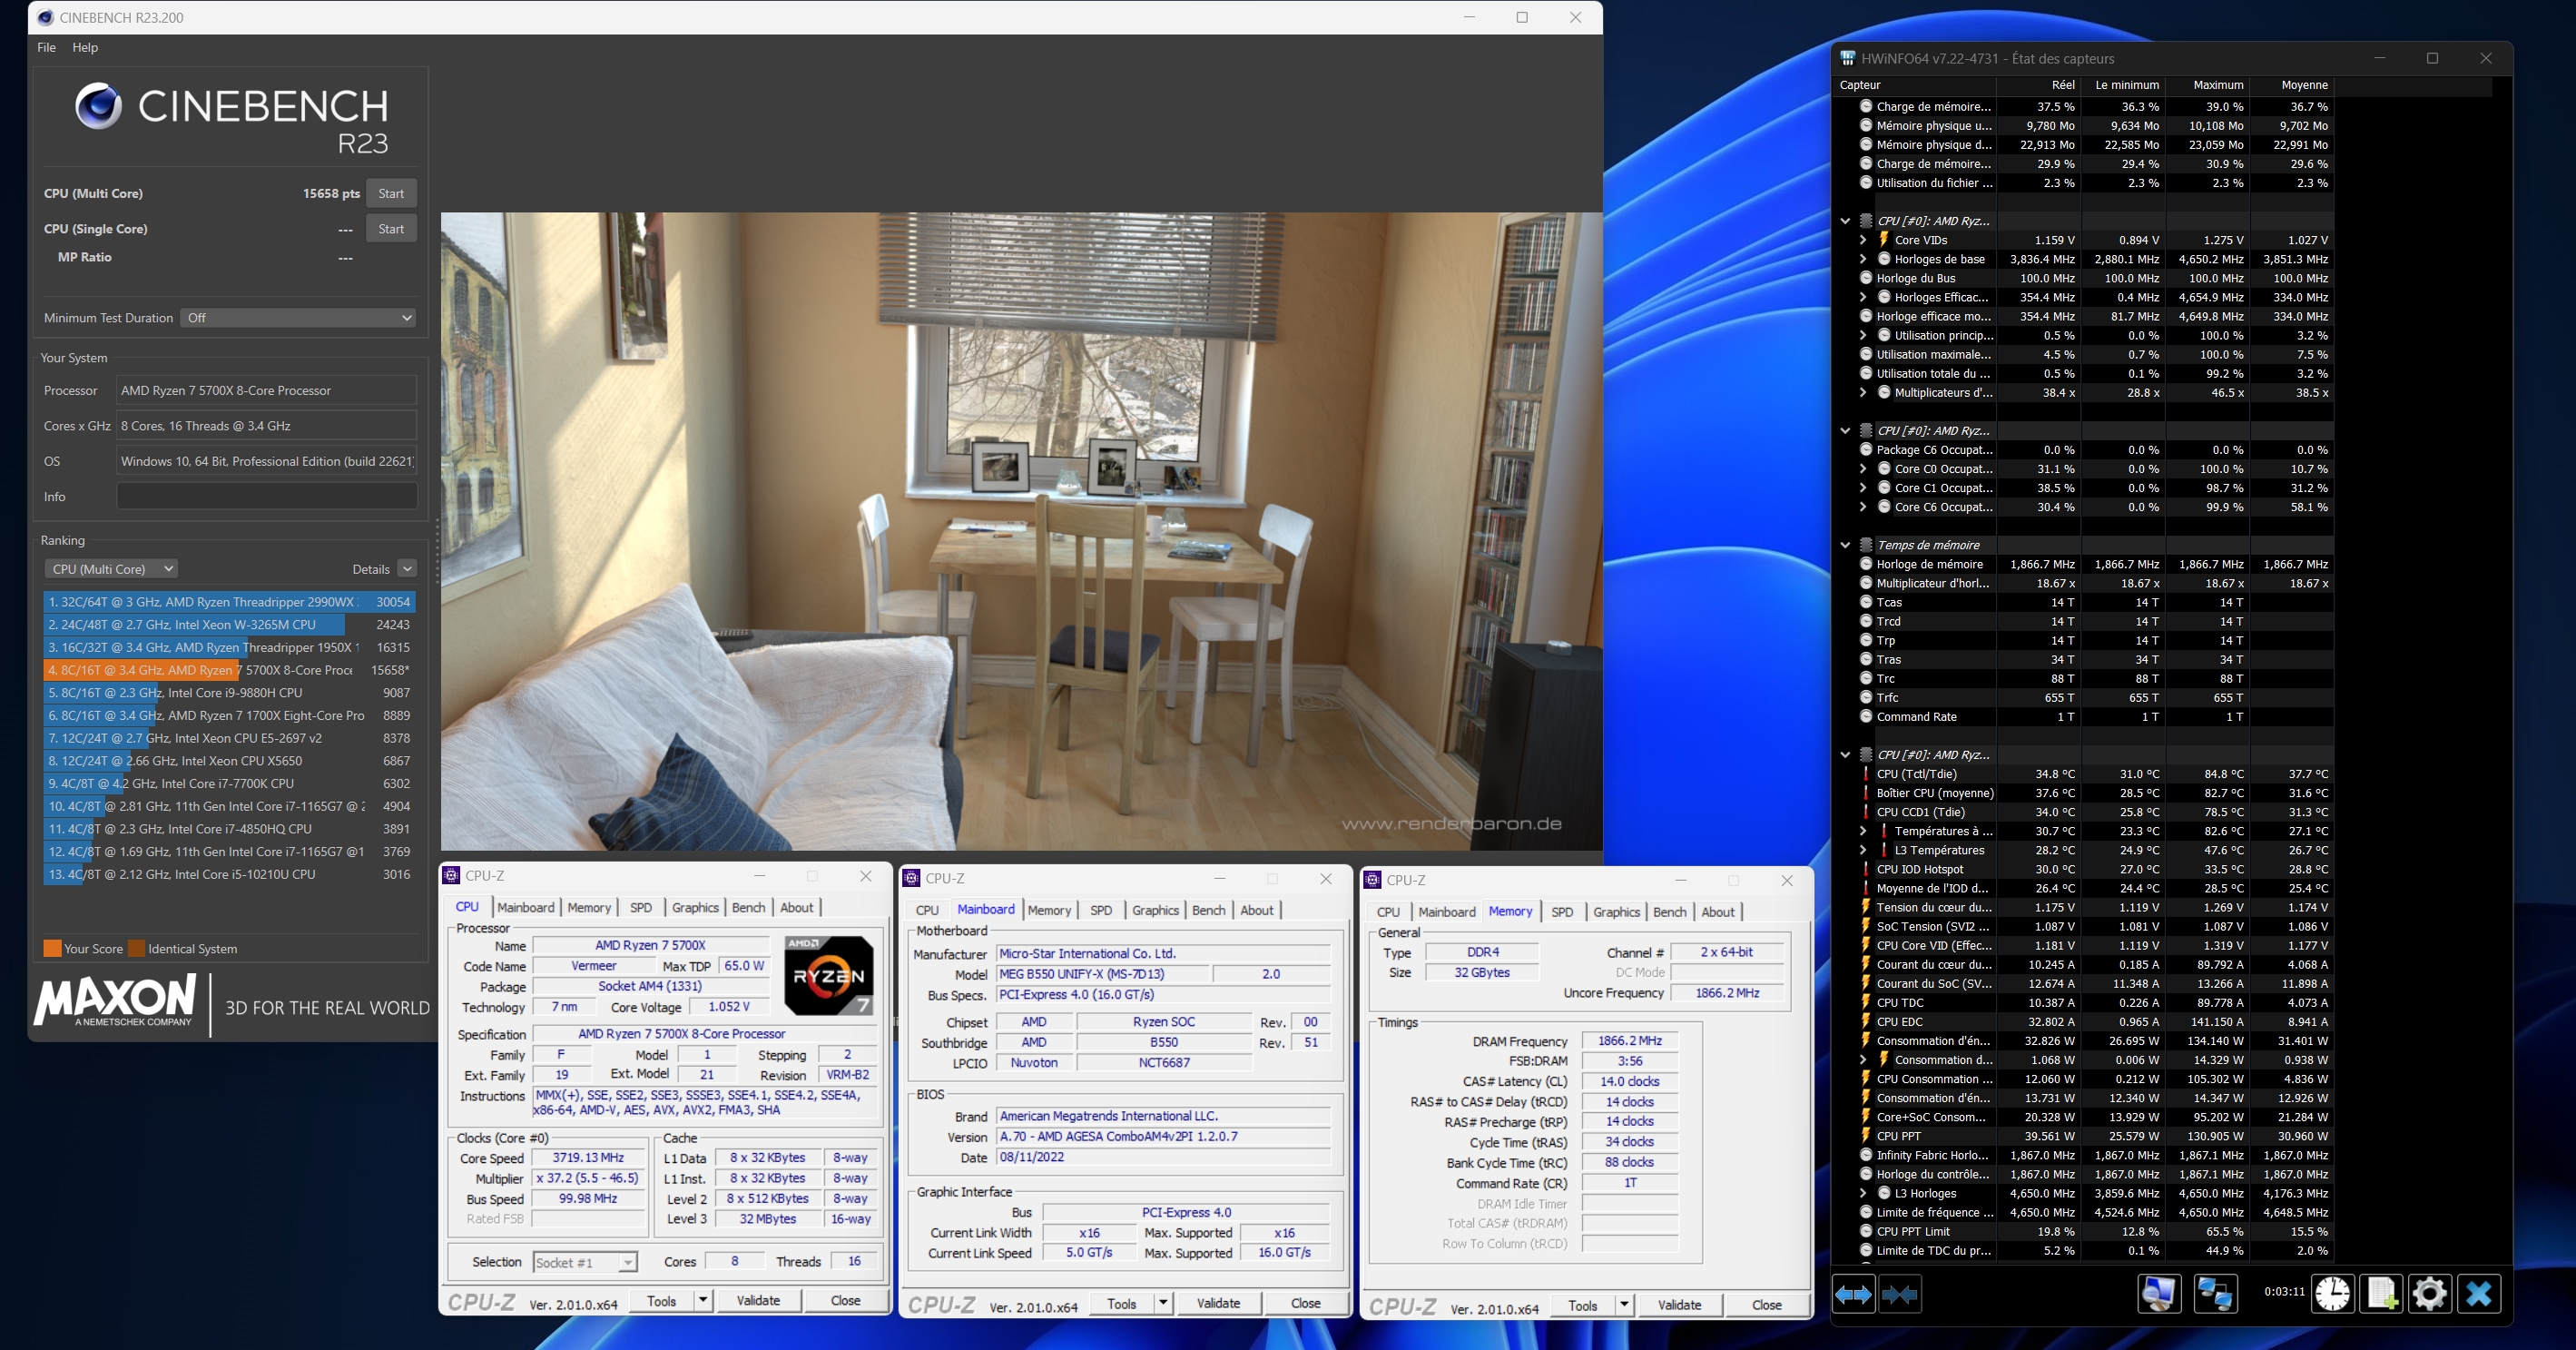Screen dimensions: 2576x1350
Task: Click HWiNFO shrink columns arrows icon
Action: coord(1899,1294)
